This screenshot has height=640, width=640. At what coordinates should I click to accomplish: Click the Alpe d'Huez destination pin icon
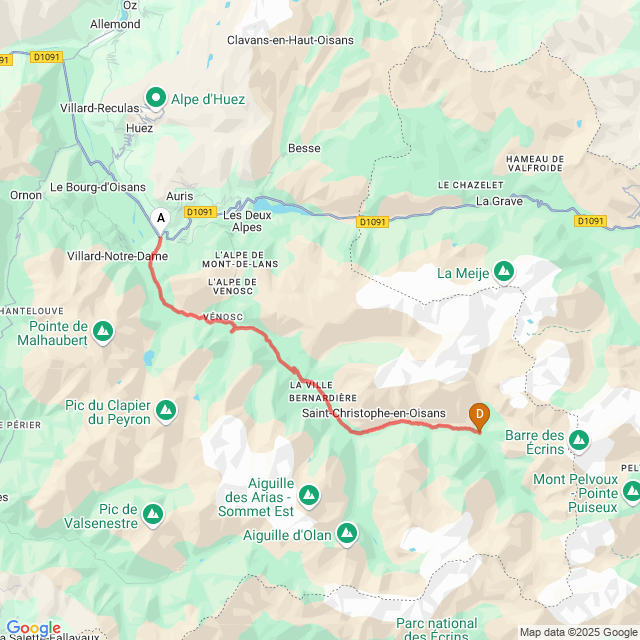tap(156, 98)
